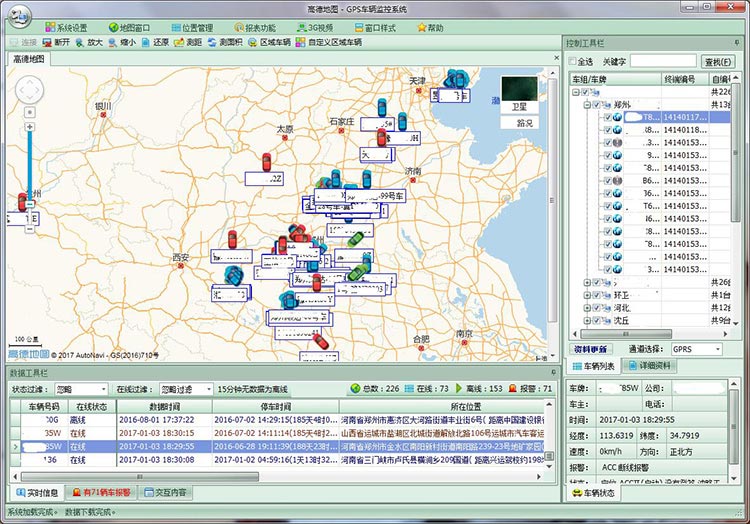Open the 状态过滤 dropdown

[x=81, y=390]
